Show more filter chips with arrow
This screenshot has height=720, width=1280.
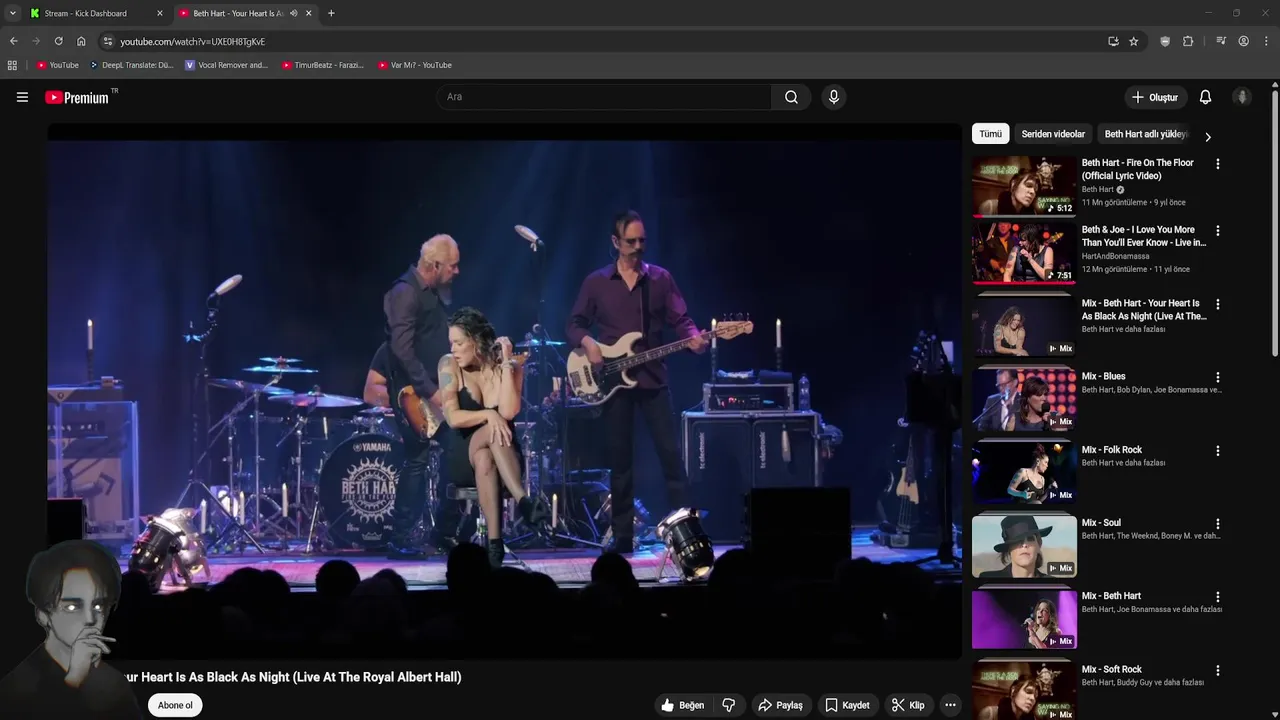pos(1207,137)
